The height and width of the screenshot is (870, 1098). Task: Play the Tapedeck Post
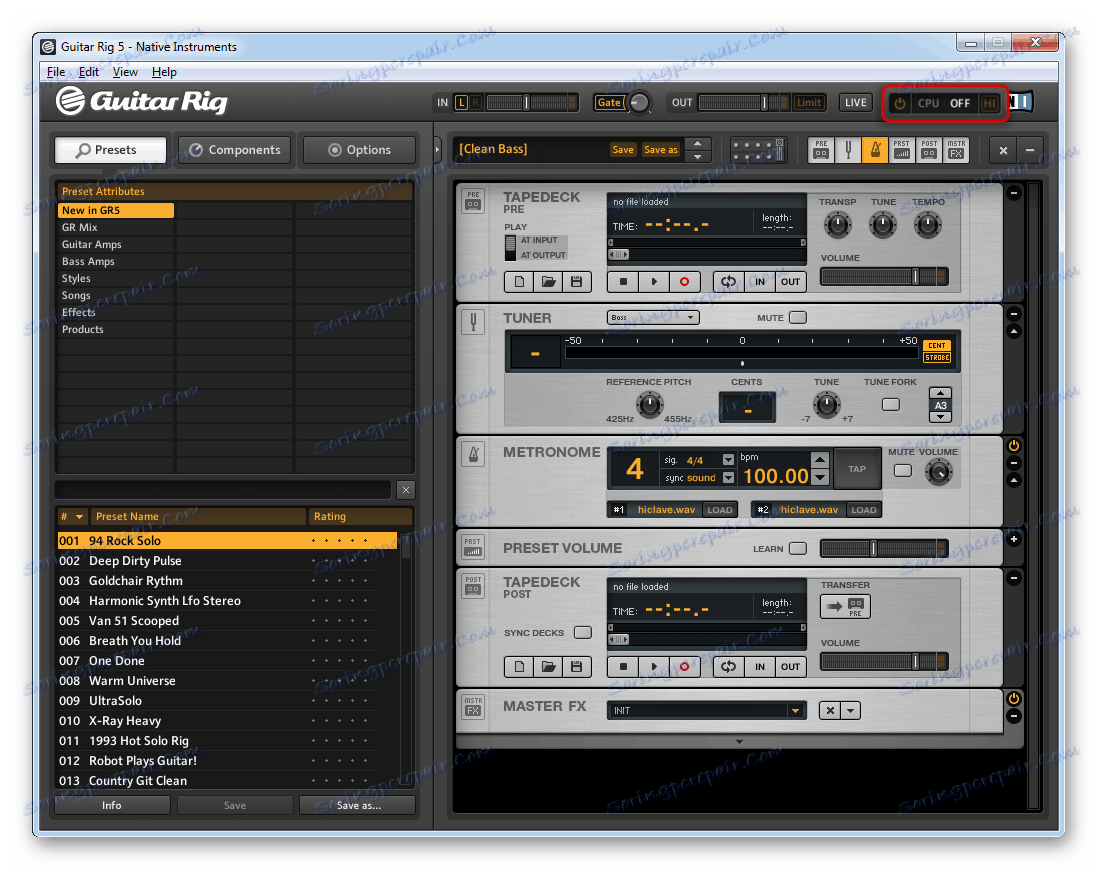[654, 666]
